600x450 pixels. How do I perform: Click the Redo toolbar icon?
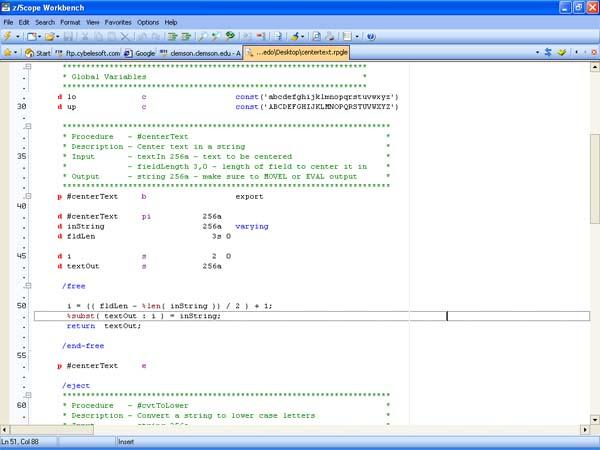click(155, 36)
